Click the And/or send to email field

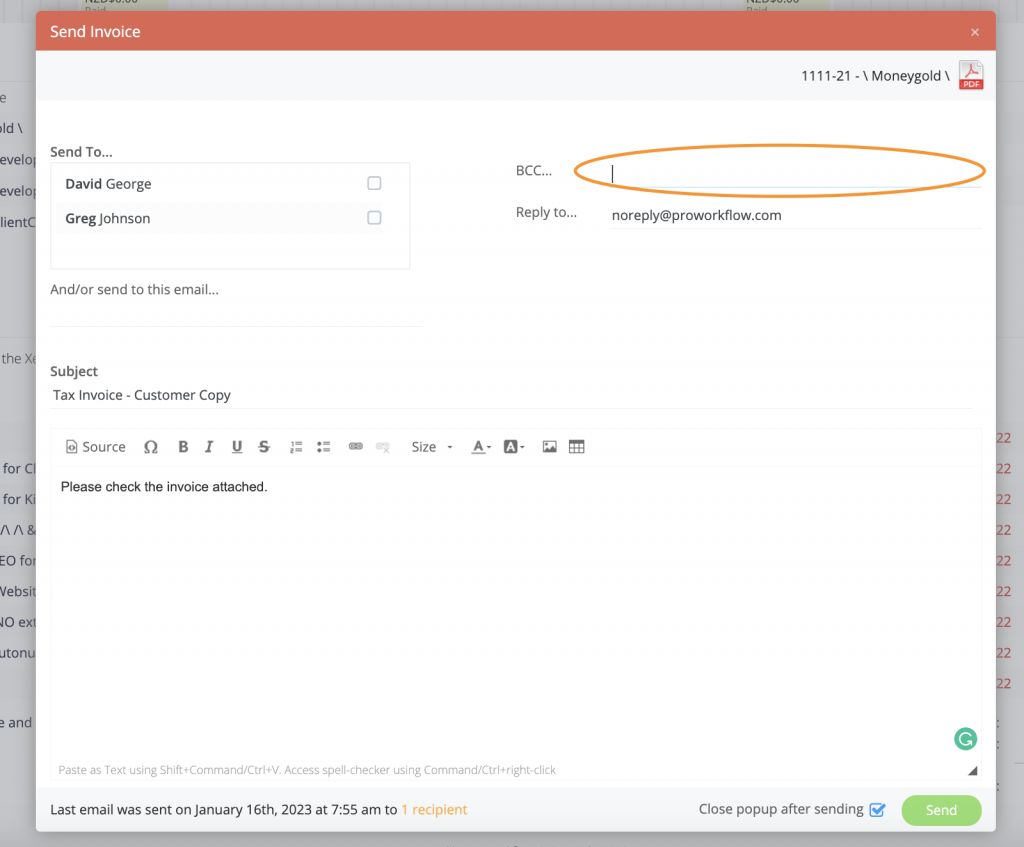coord(236,313)
